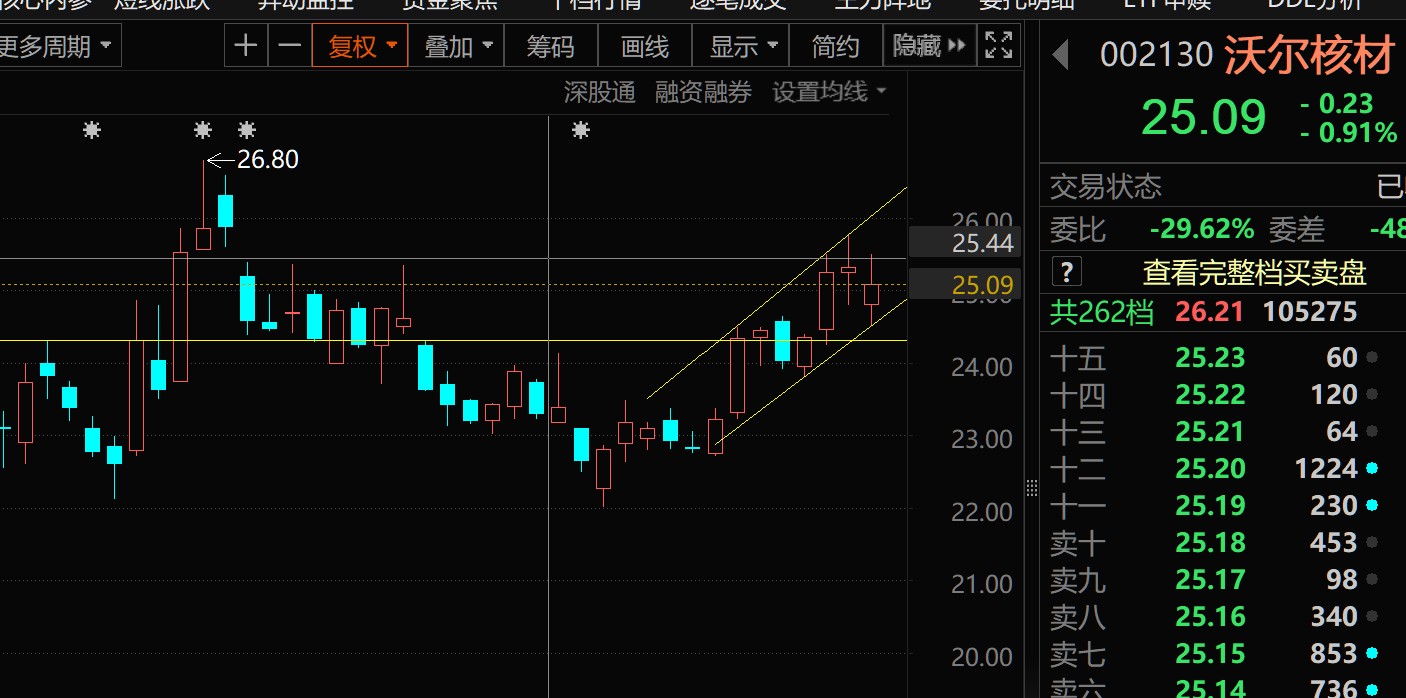Click the grey dot in the 卖十 row
Screen dimensions: 1406x698
(1372, 542)
